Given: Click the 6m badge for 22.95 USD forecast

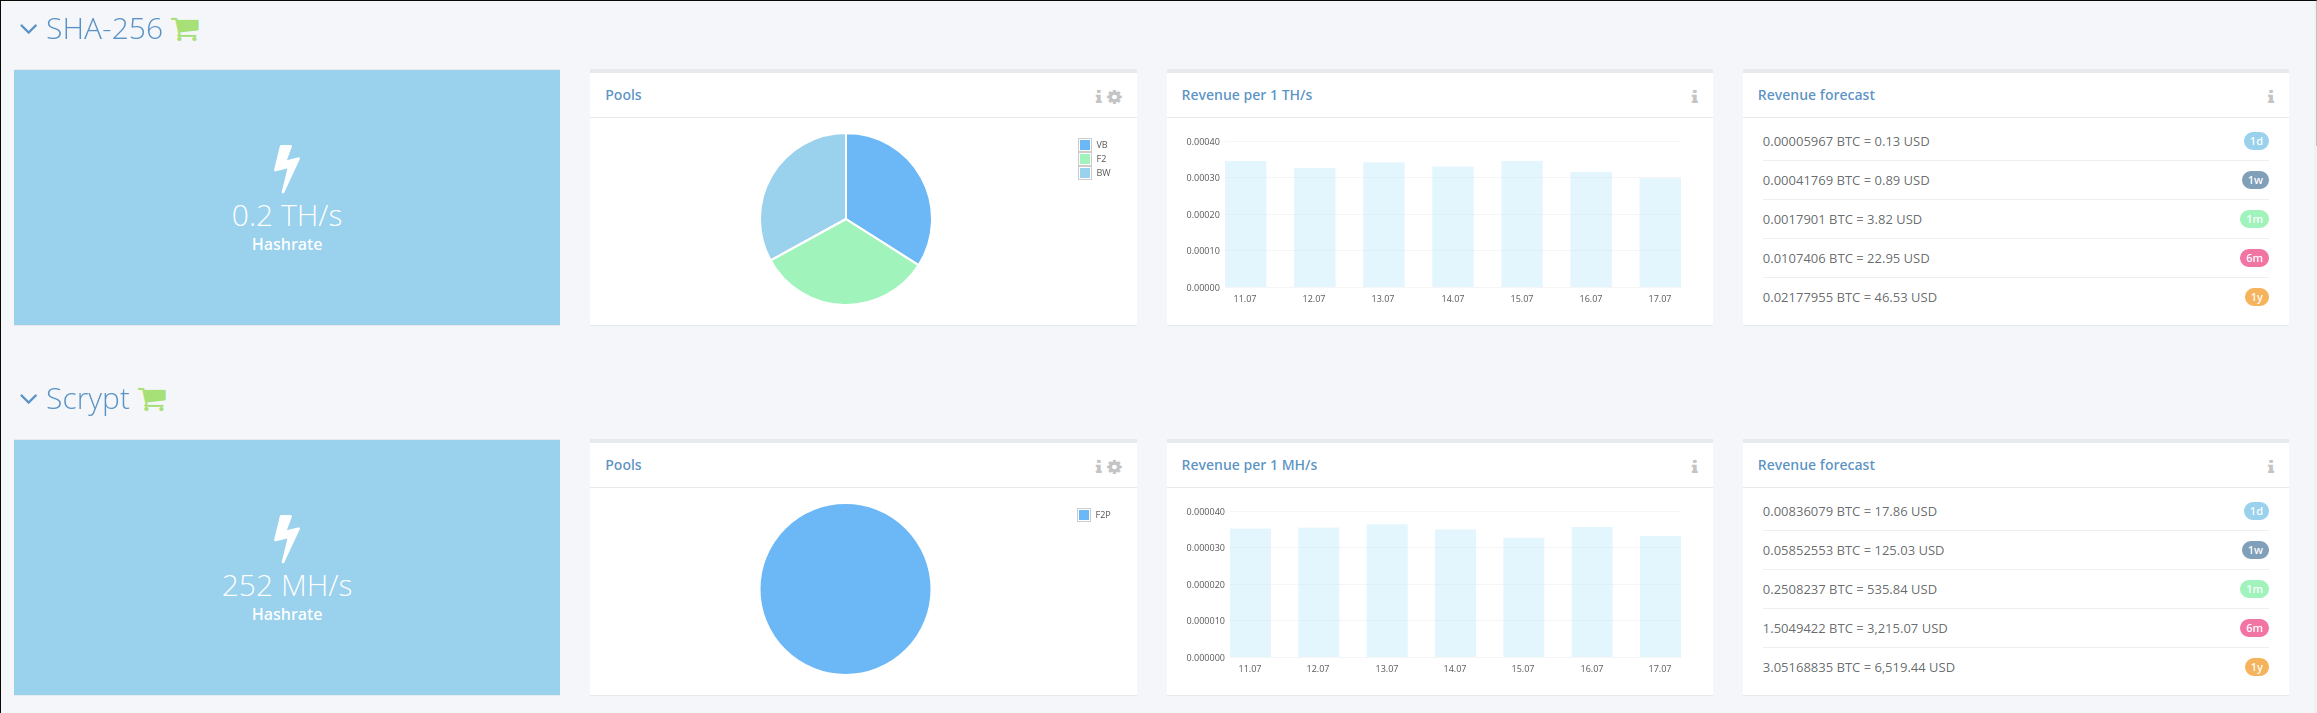Looking at the screenshot, I should pyautogui.click(x=2255, y=258).
